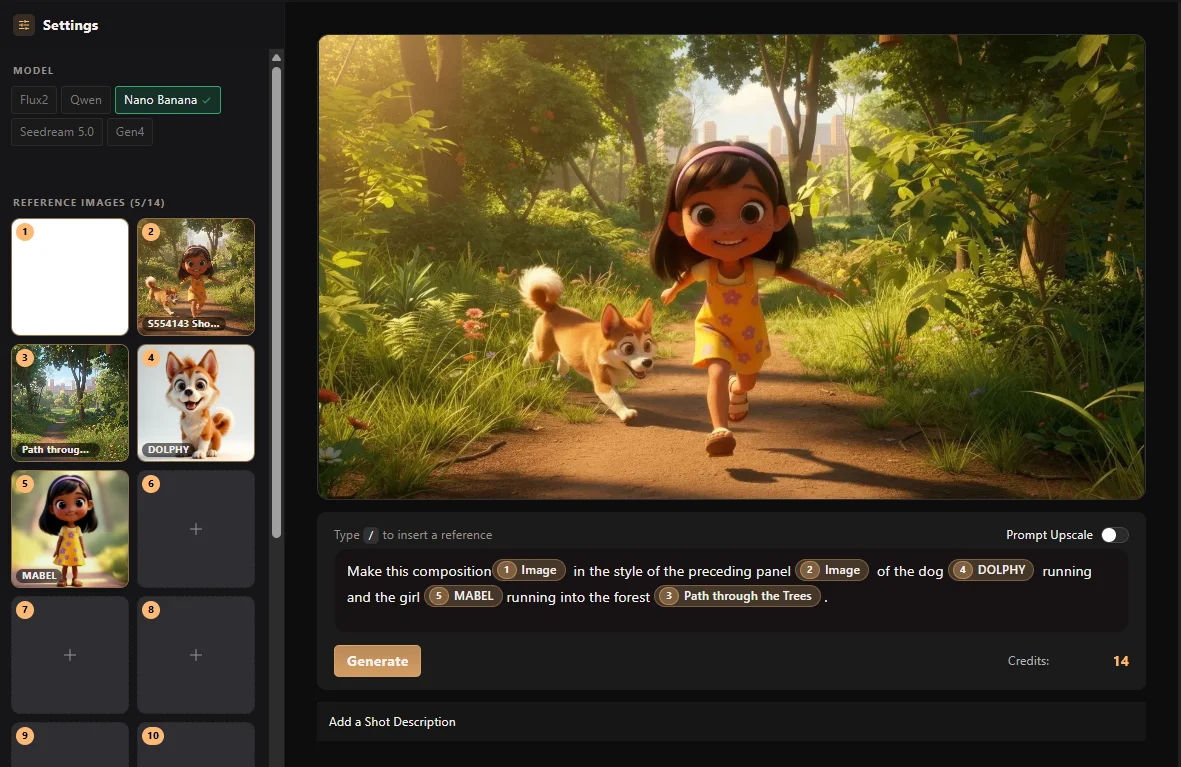Choose the Seedream 5.0 model

(57, 132)
